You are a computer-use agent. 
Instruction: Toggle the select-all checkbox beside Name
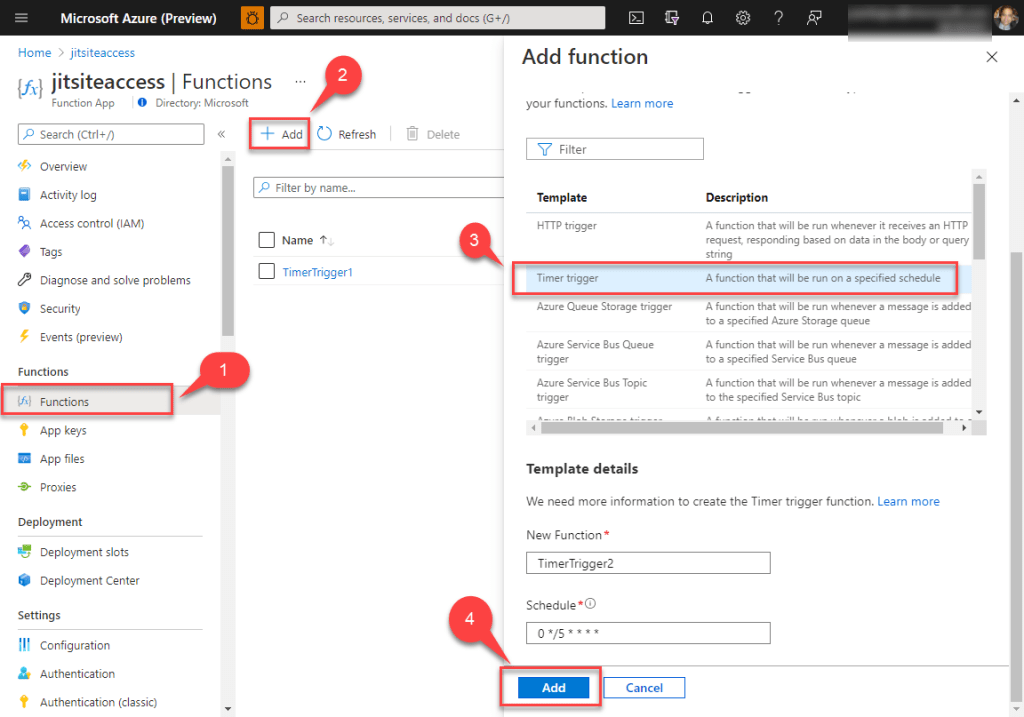(266, 240)
